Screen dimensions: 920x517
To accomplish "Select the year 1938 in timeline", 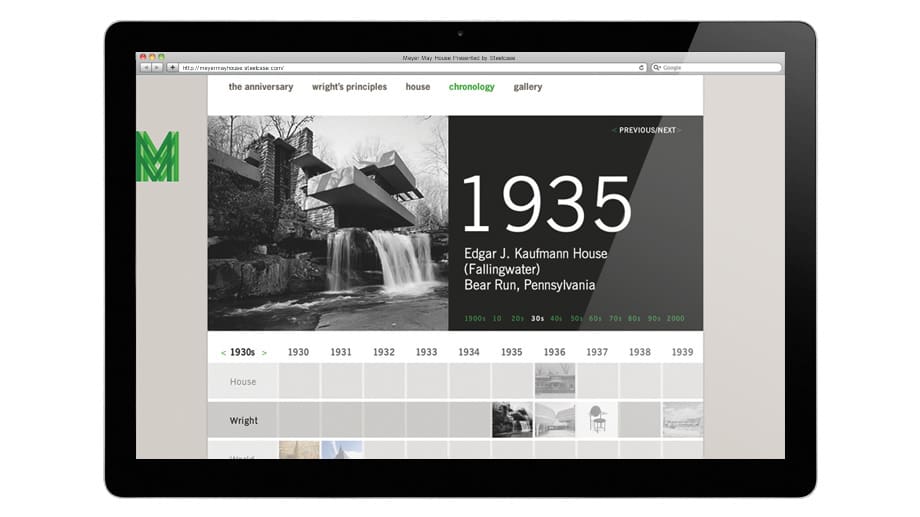I will click(x=639, y=352).
